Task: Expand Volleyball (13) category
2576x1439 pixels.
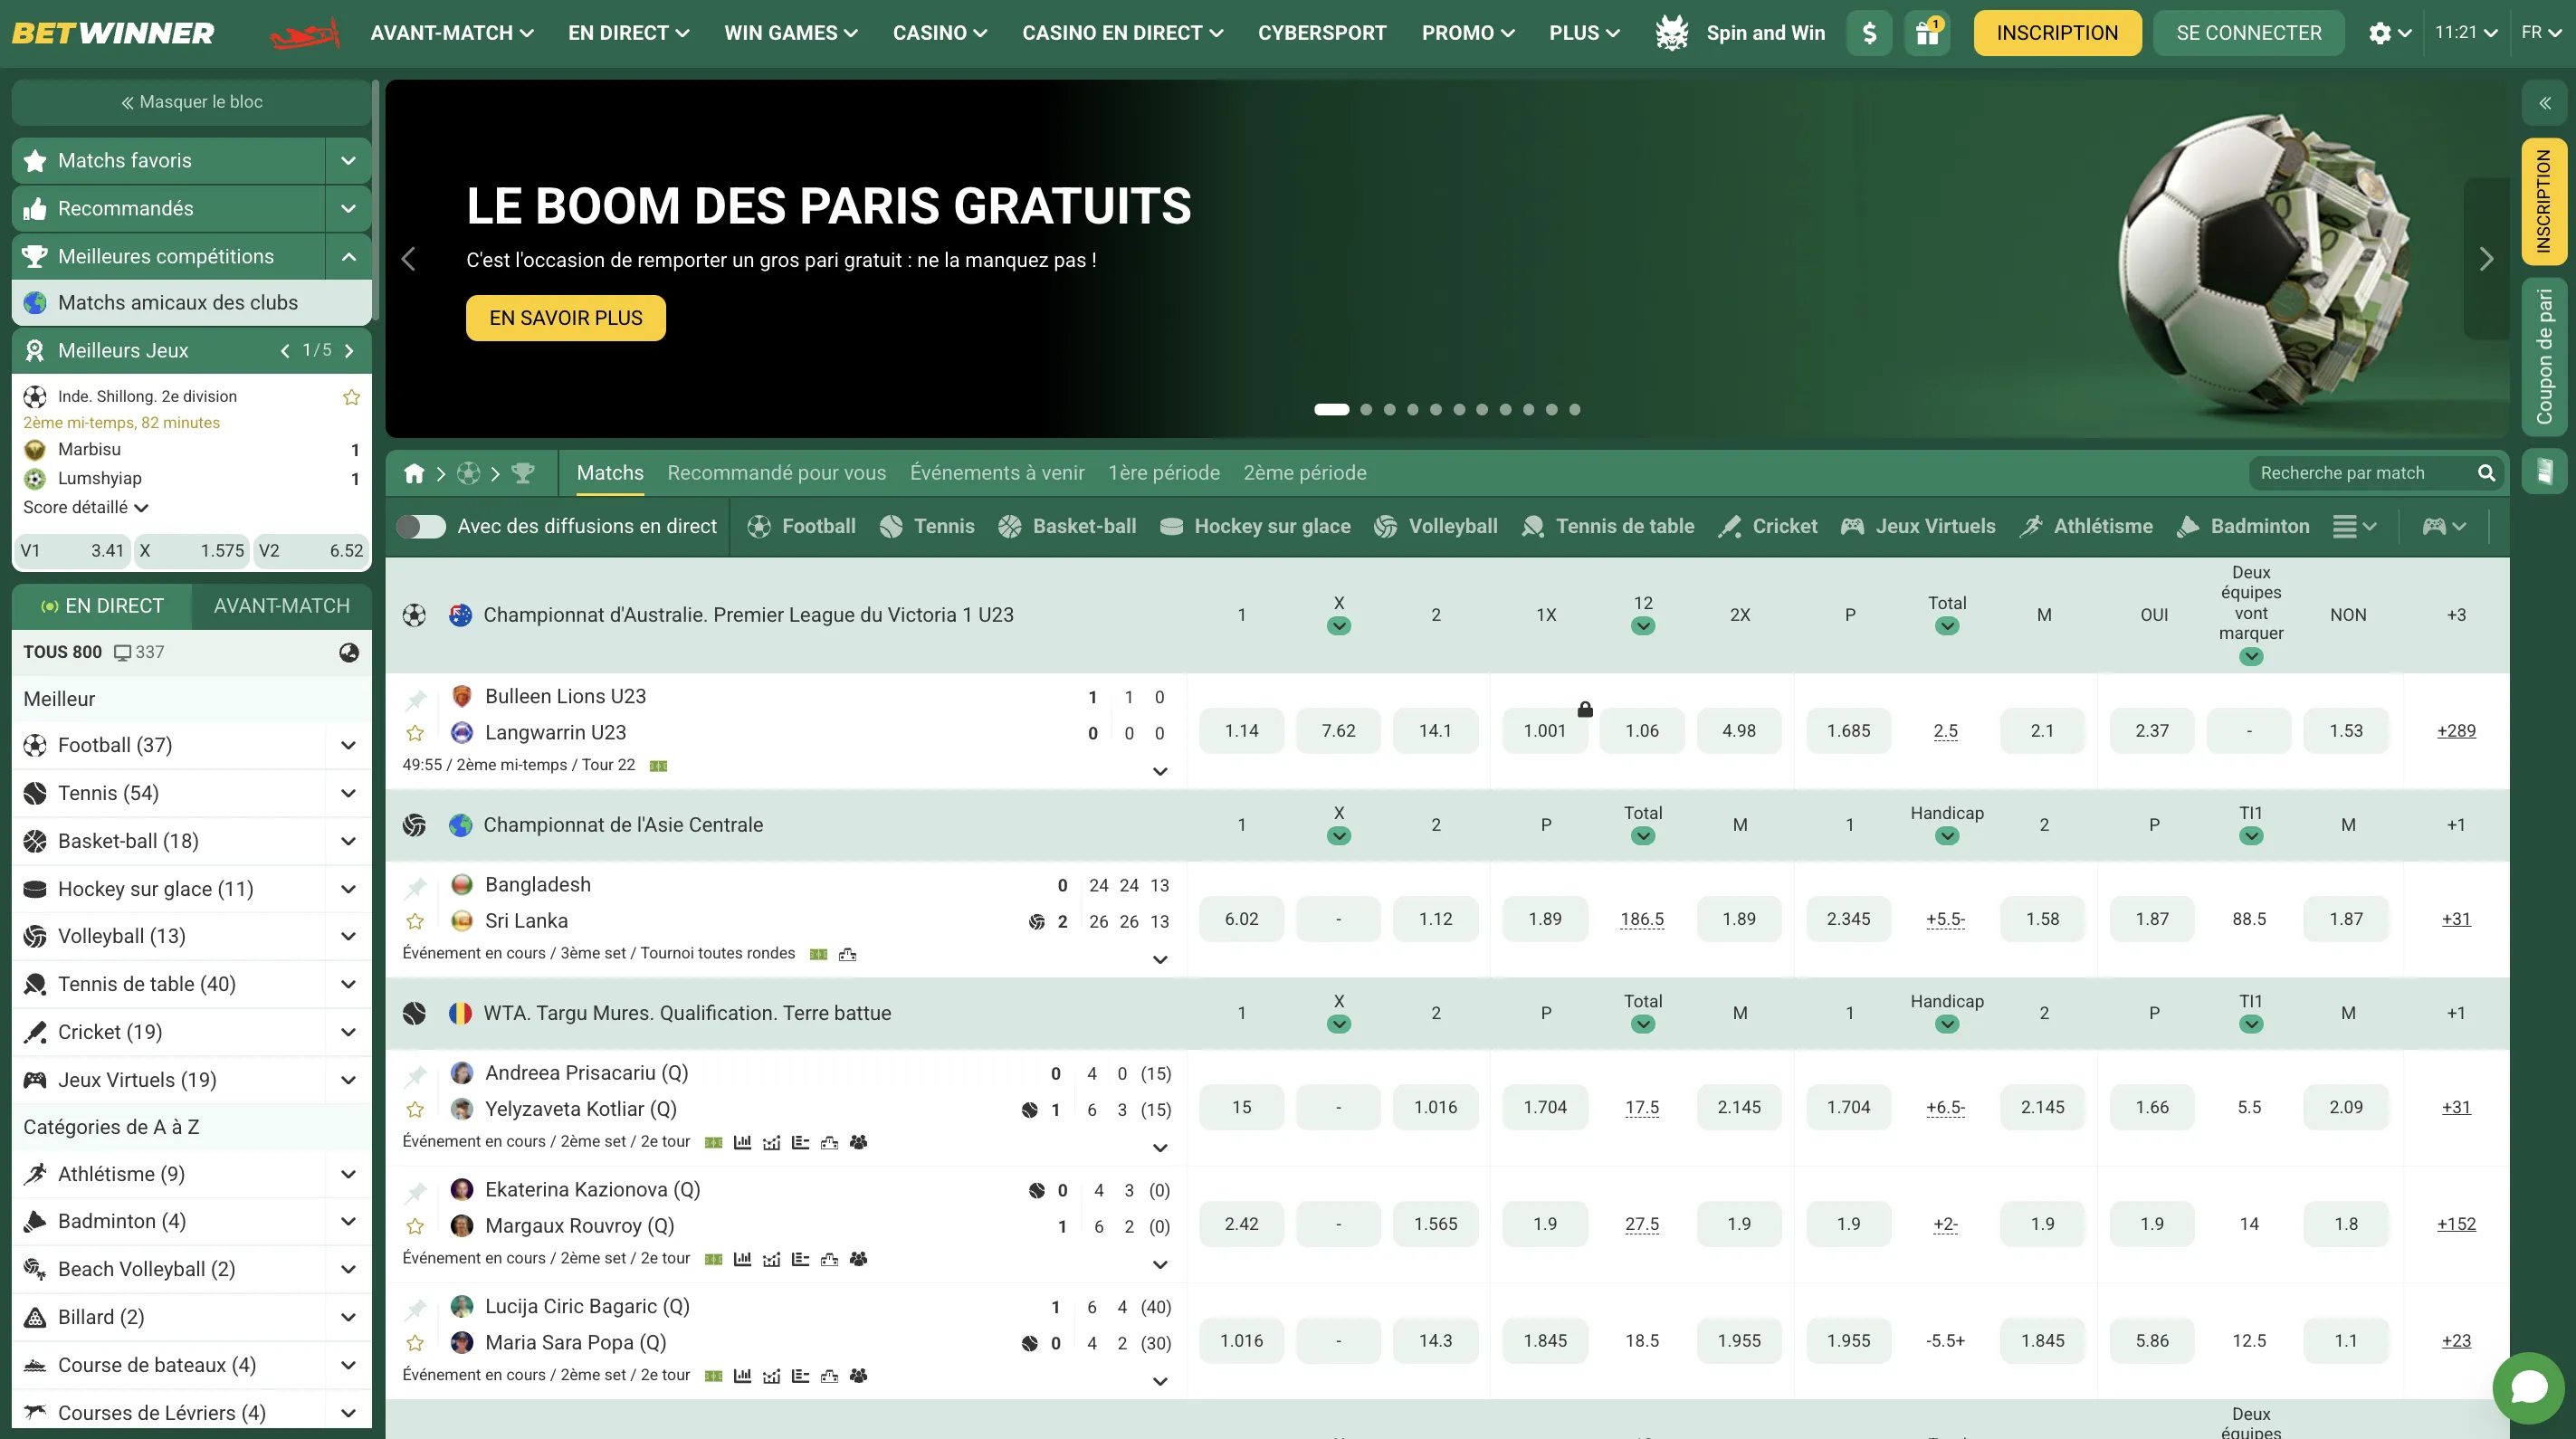Action: point(348,936)
